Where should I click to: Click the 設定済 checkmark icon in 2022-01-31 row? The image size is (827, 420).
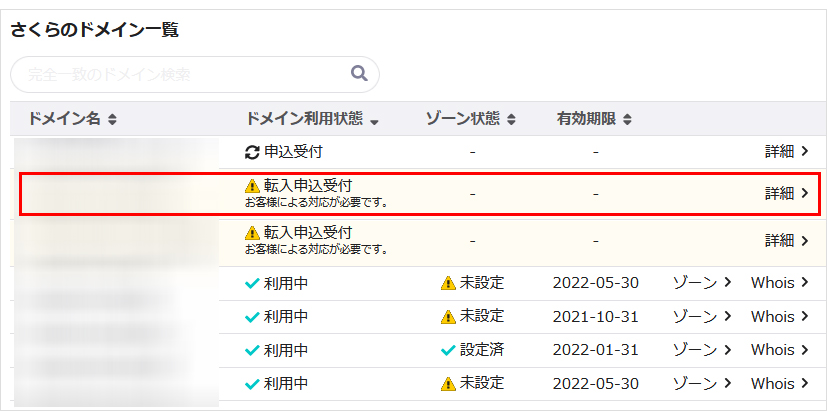coord(448,350)
